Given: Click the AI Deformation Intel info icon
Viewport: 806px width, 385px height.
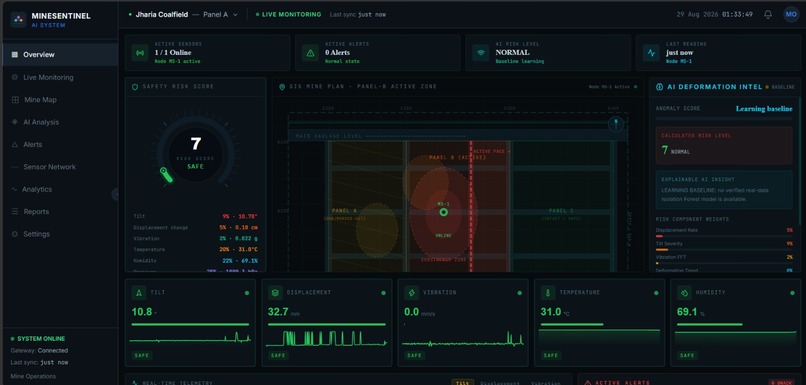Looking at the screenshot, I should tap(660, 87).
